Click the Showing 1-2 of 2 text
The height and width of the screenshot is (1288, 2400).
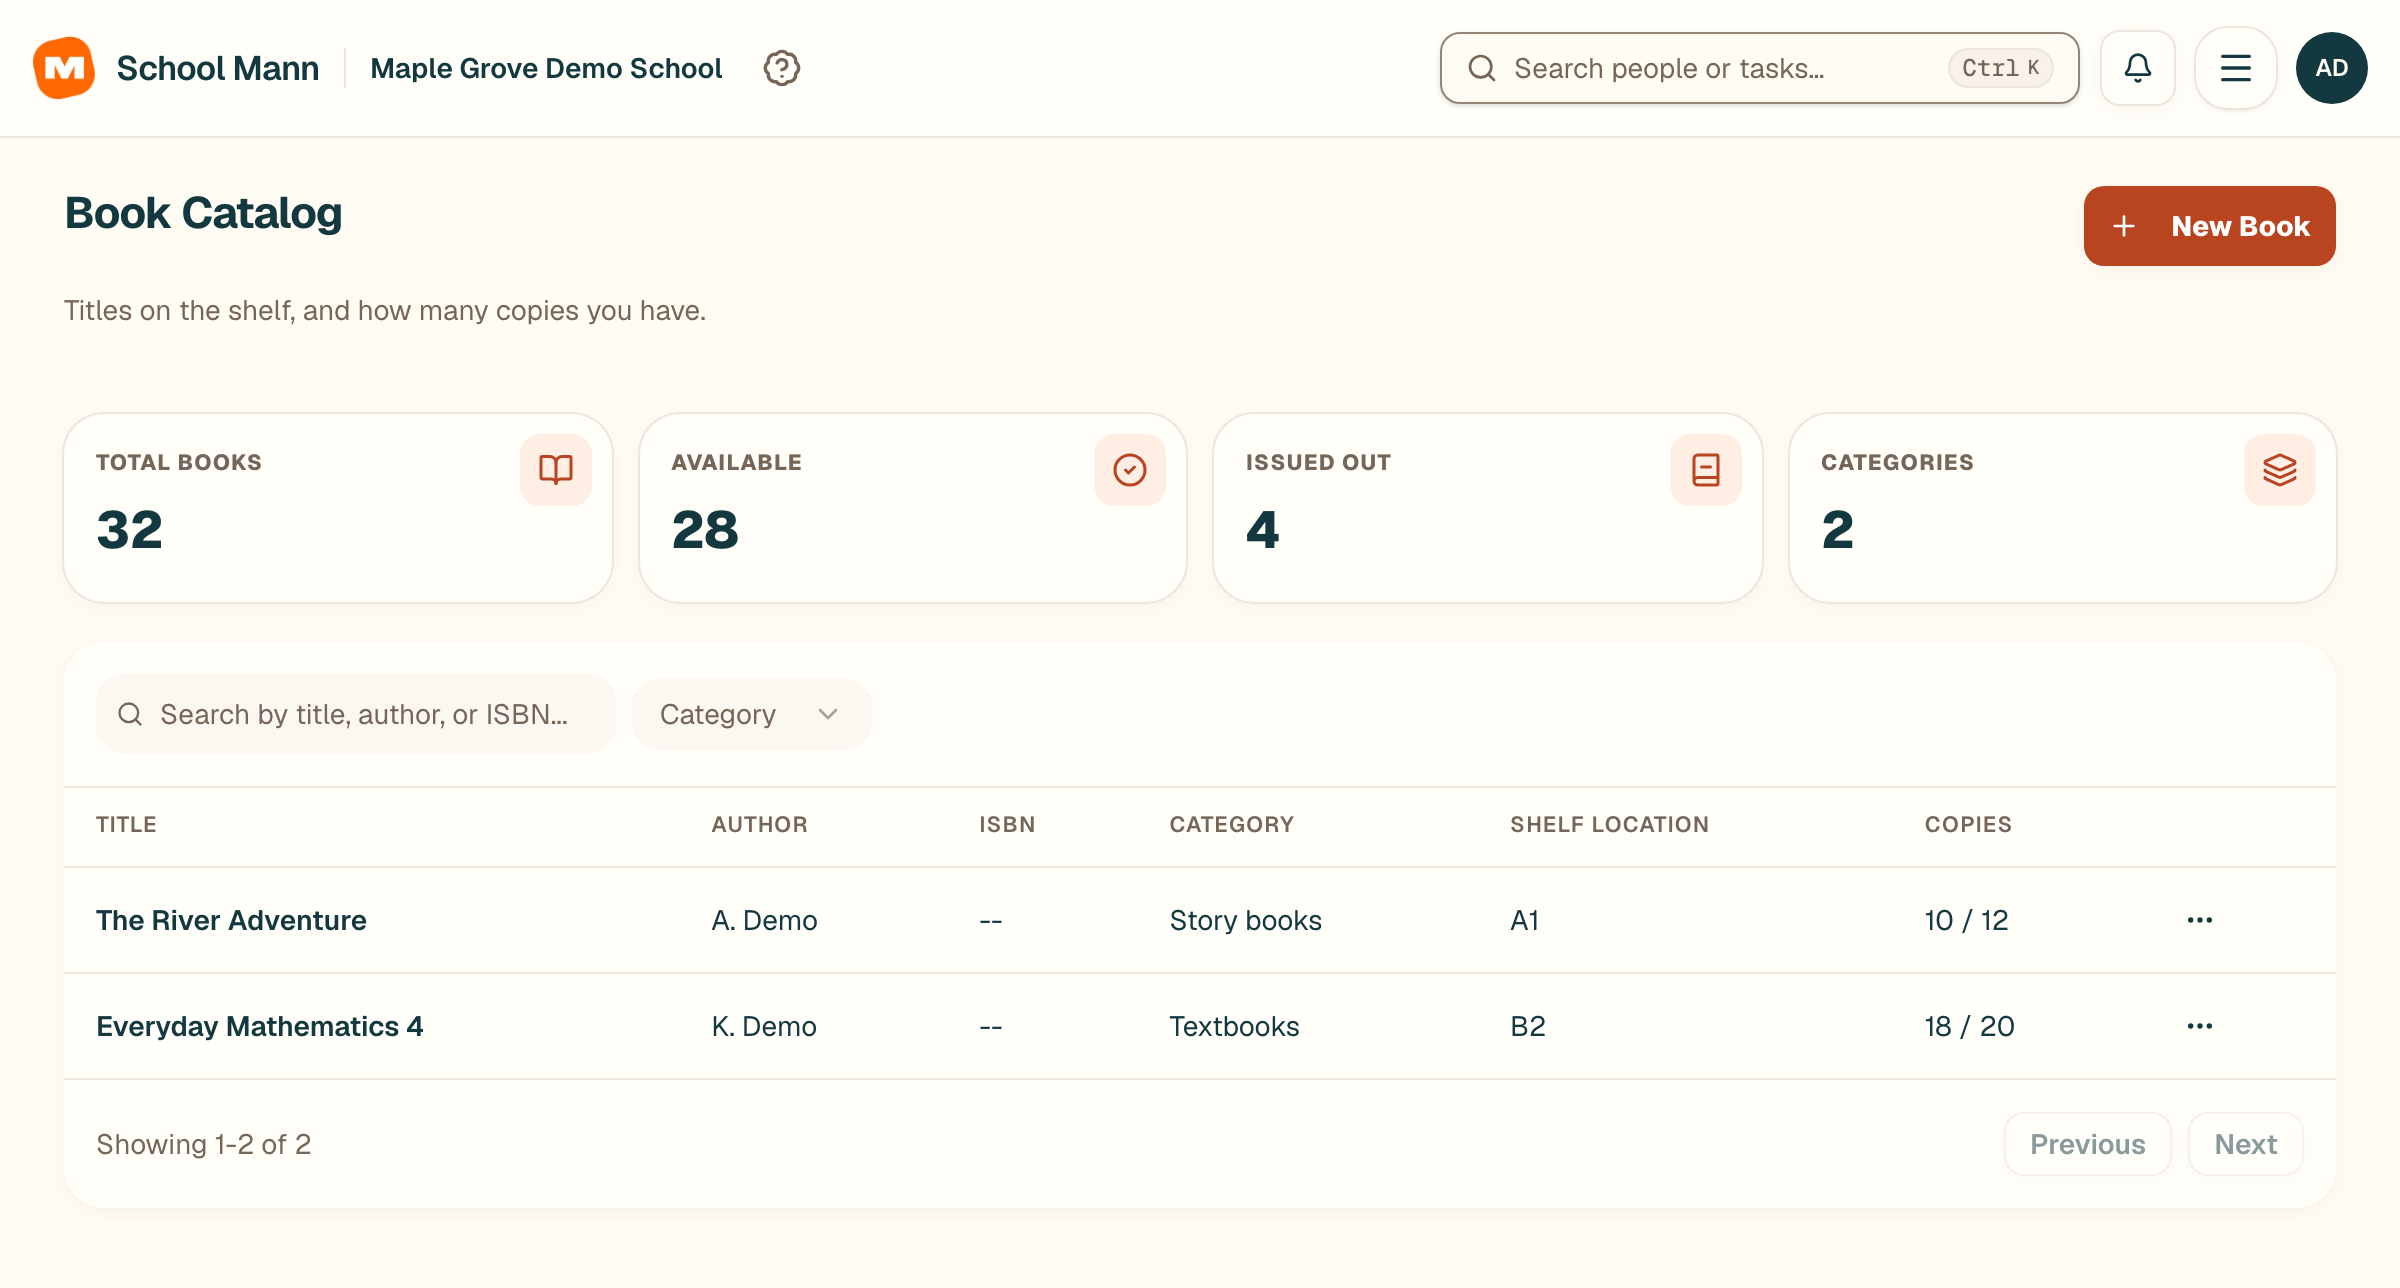tap(204, 1144)
